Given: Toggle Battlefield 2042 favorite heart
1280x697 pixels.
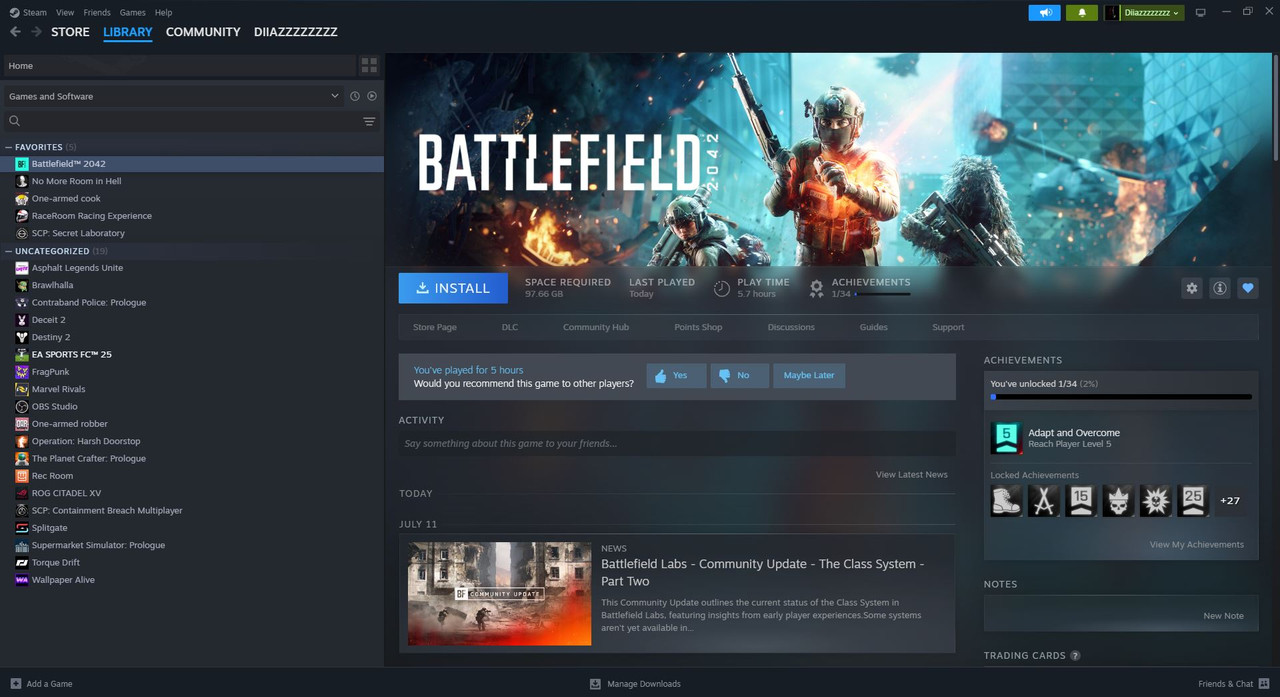Looking at the screenshot, I should tap(1248, 288).
